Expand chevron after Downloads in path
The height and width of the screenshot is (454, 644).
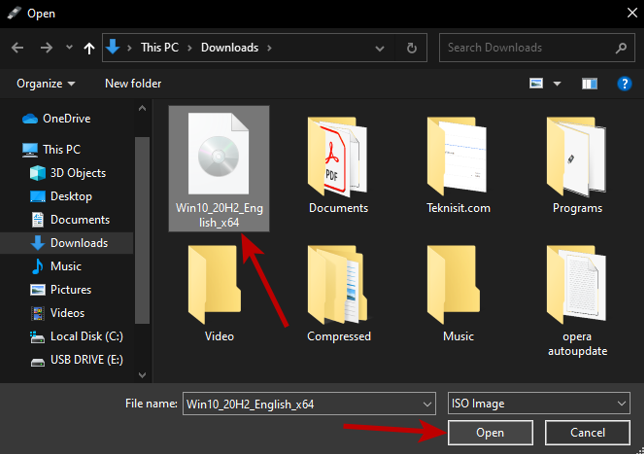[x=269, y=48]
